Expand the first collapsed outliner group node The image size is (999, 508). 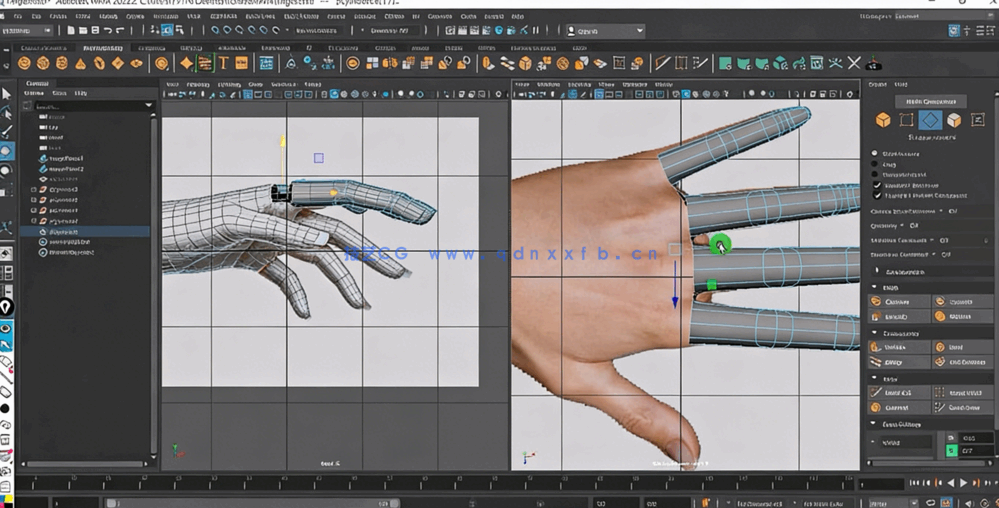coord(34,189)
